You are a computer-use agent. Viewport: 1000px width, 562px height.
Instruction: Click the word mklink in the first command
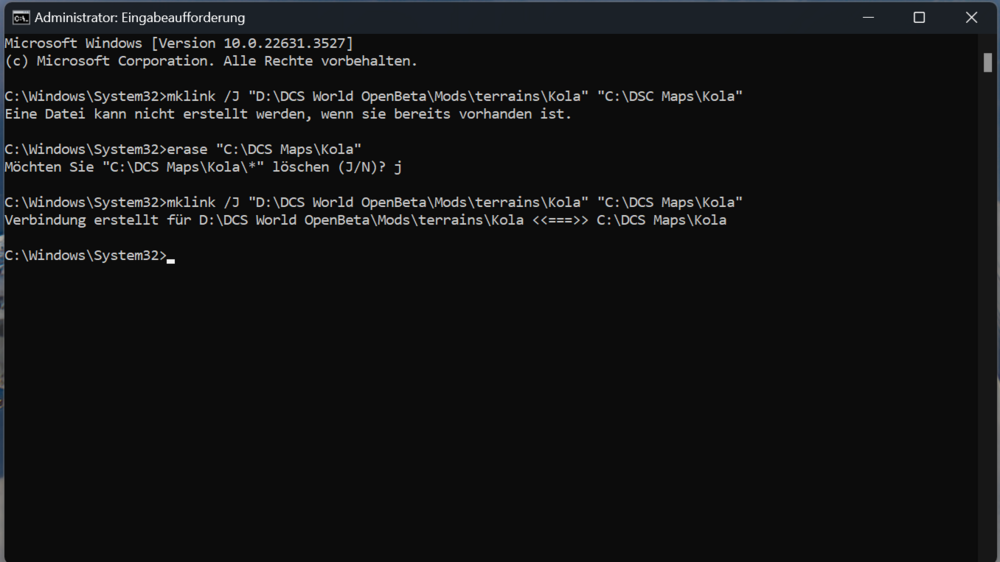point(191,97)
